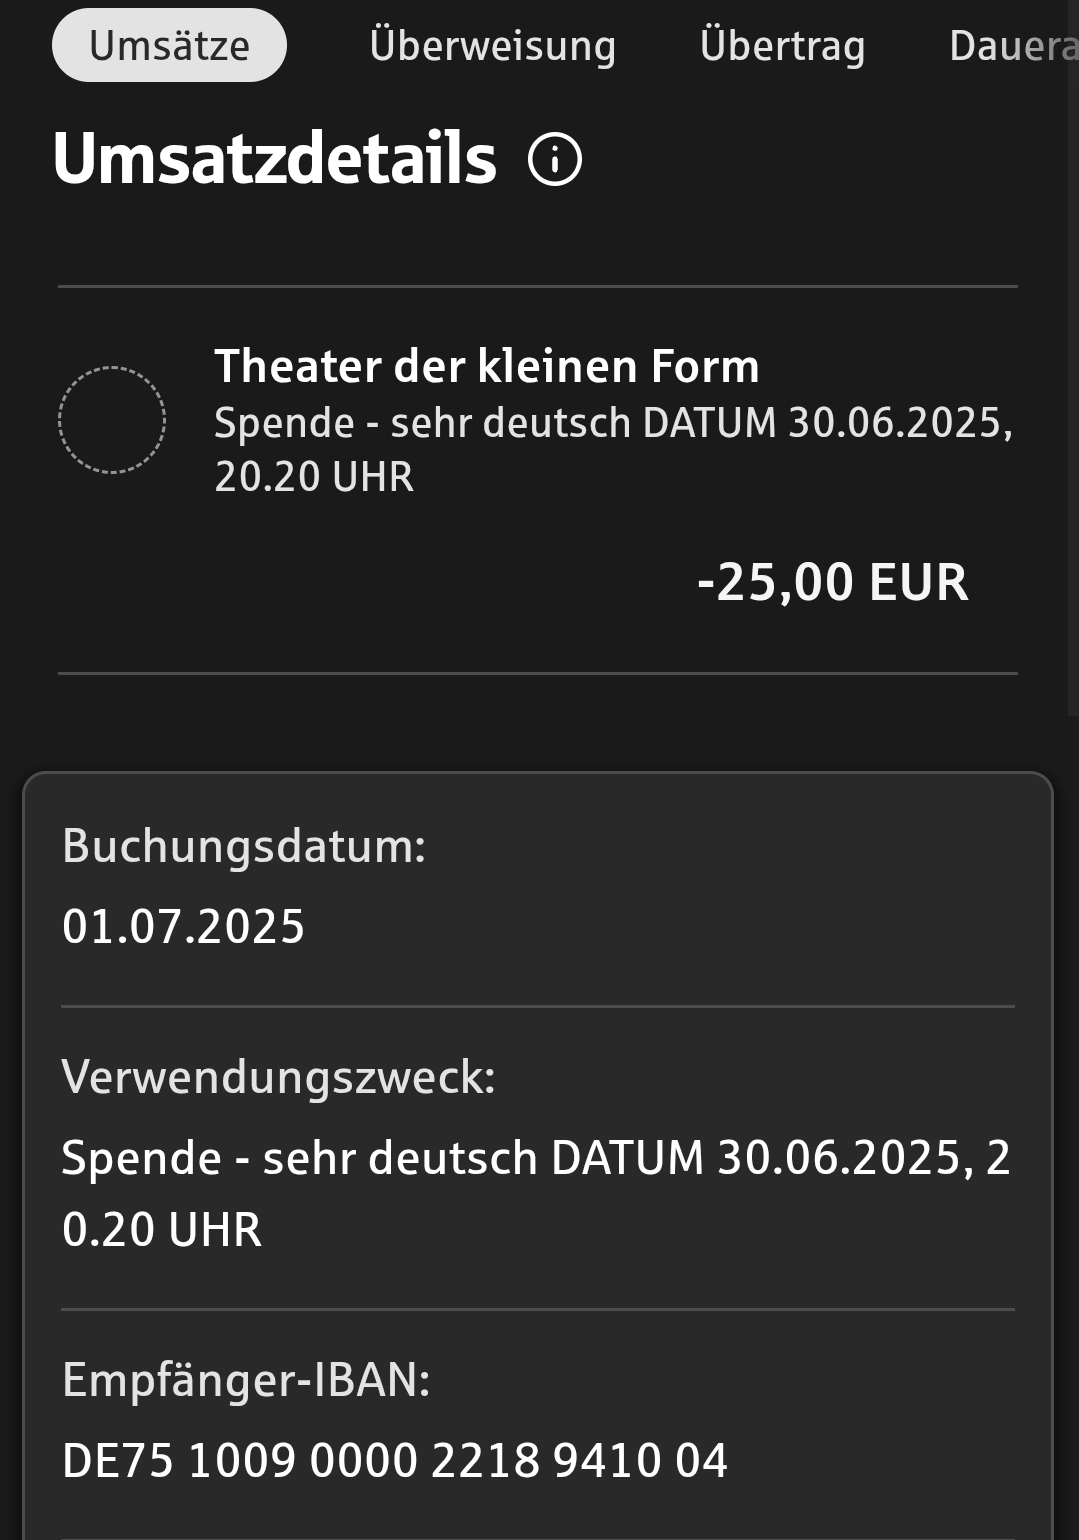Click the divider line below the tabs
This screenshot has width=1079, height=1540.
(537, 286)
